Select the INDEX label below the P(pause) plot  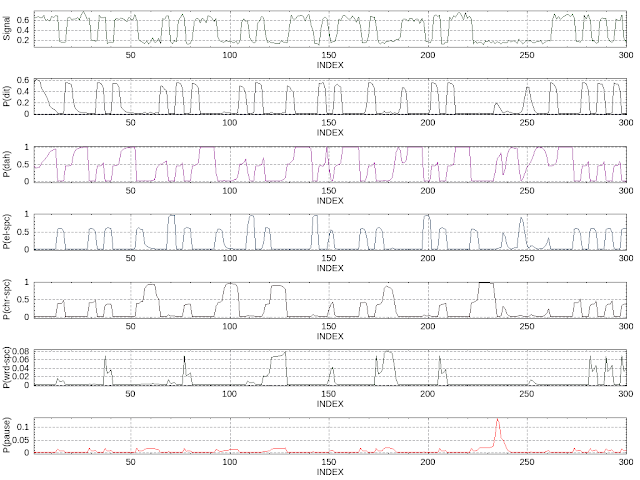click(x=330, y=472)
